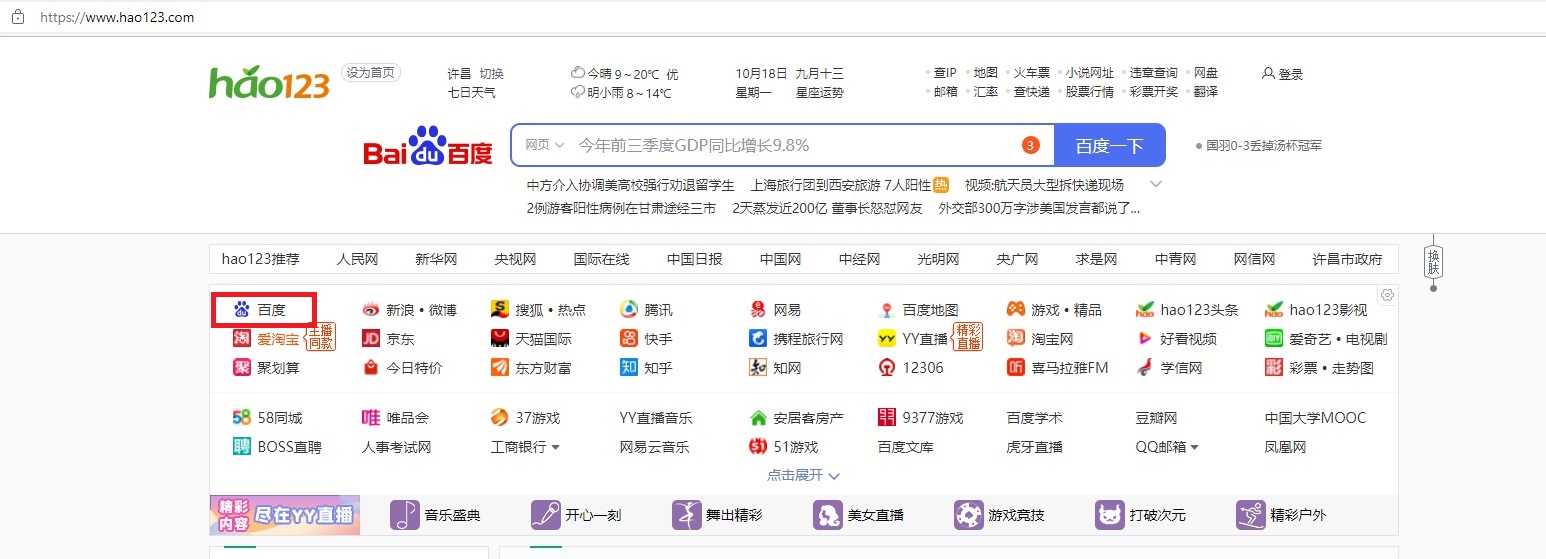The height and width of the screenshot is (559, 1546).
Task: Click the gamepad icon beside 游戏•精品
Action: click(1015, 310)
